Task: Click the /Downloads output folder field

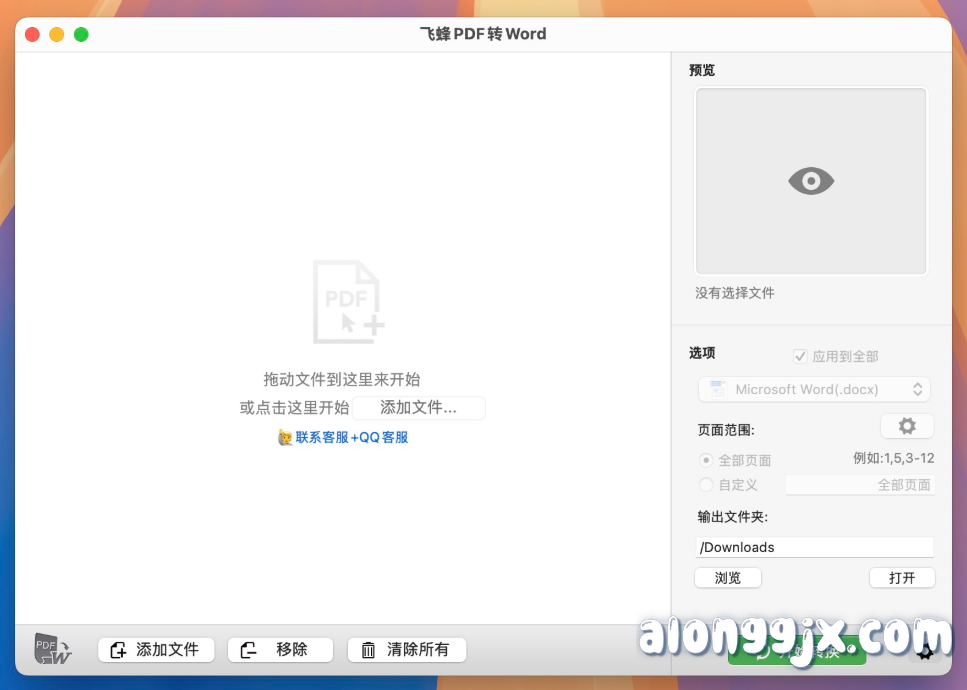Action: 813,547
